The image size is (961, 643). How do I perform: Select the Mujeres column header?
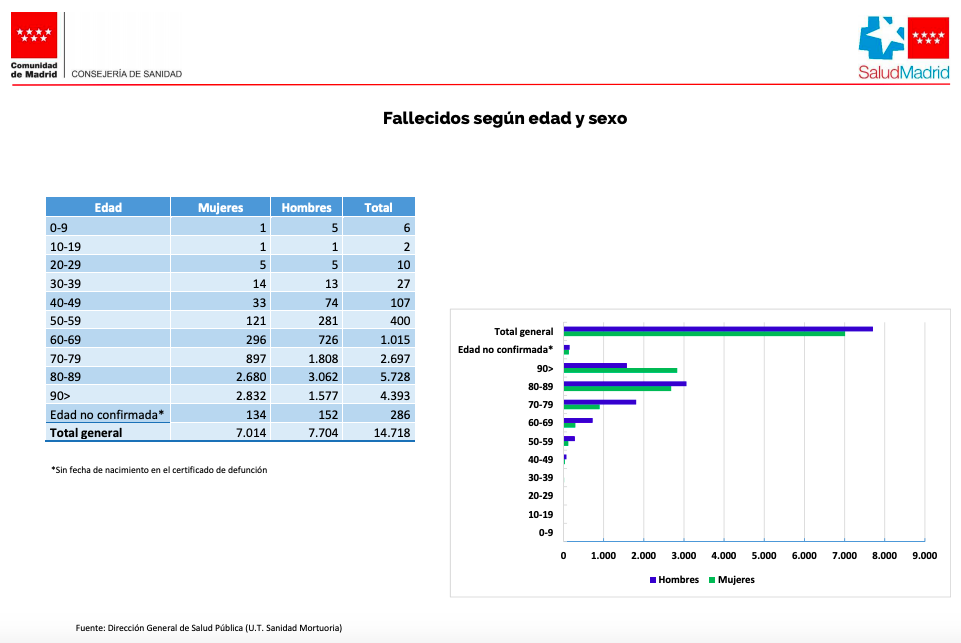tap(220, 207)
